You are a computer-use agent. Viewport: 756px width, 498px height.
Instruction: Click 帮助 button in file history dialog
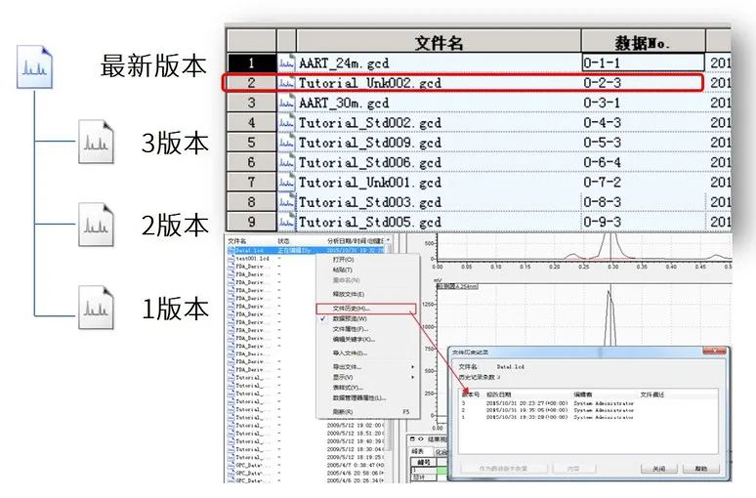[x=702, y=469]
